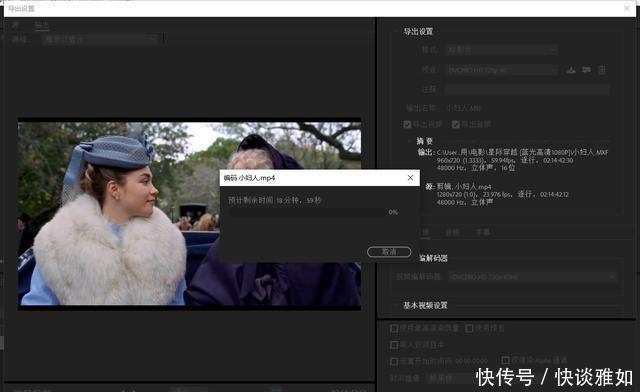
Task: Toggle the set start timecode checkbox
Action: [394, 361]
